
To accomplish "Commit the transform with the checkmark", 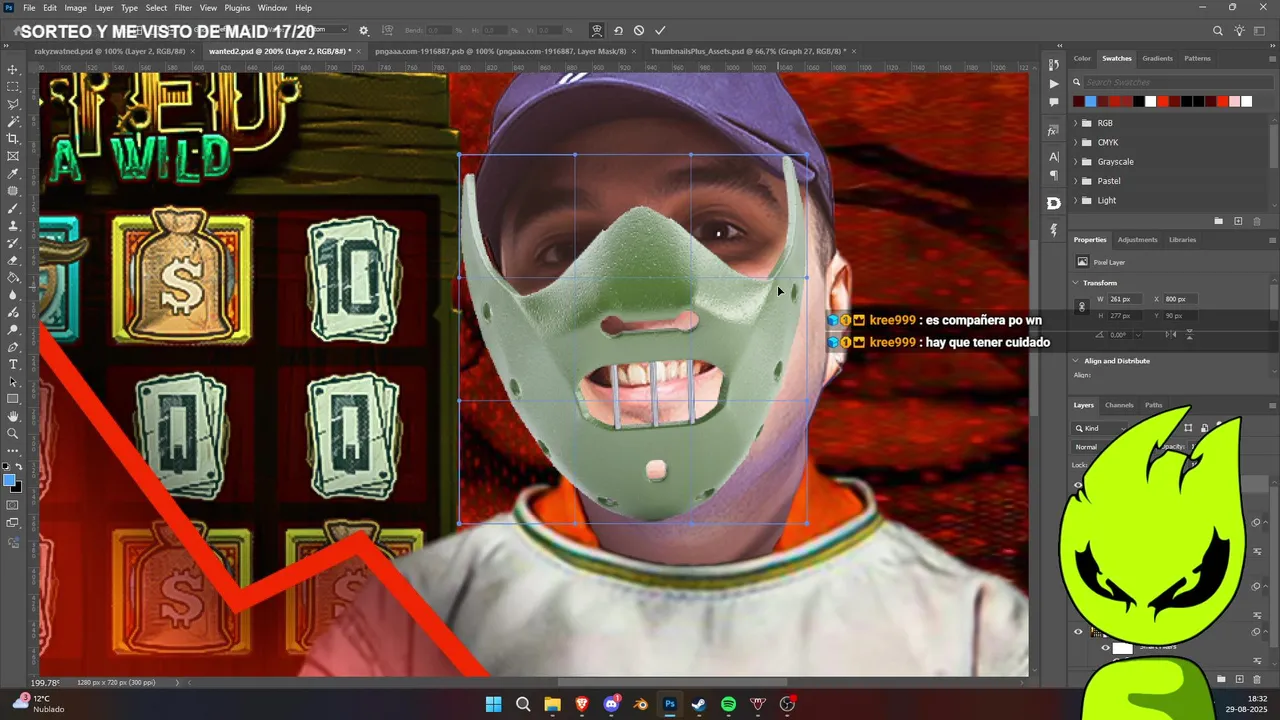I will pyautogui.click(x=660, y=31).
